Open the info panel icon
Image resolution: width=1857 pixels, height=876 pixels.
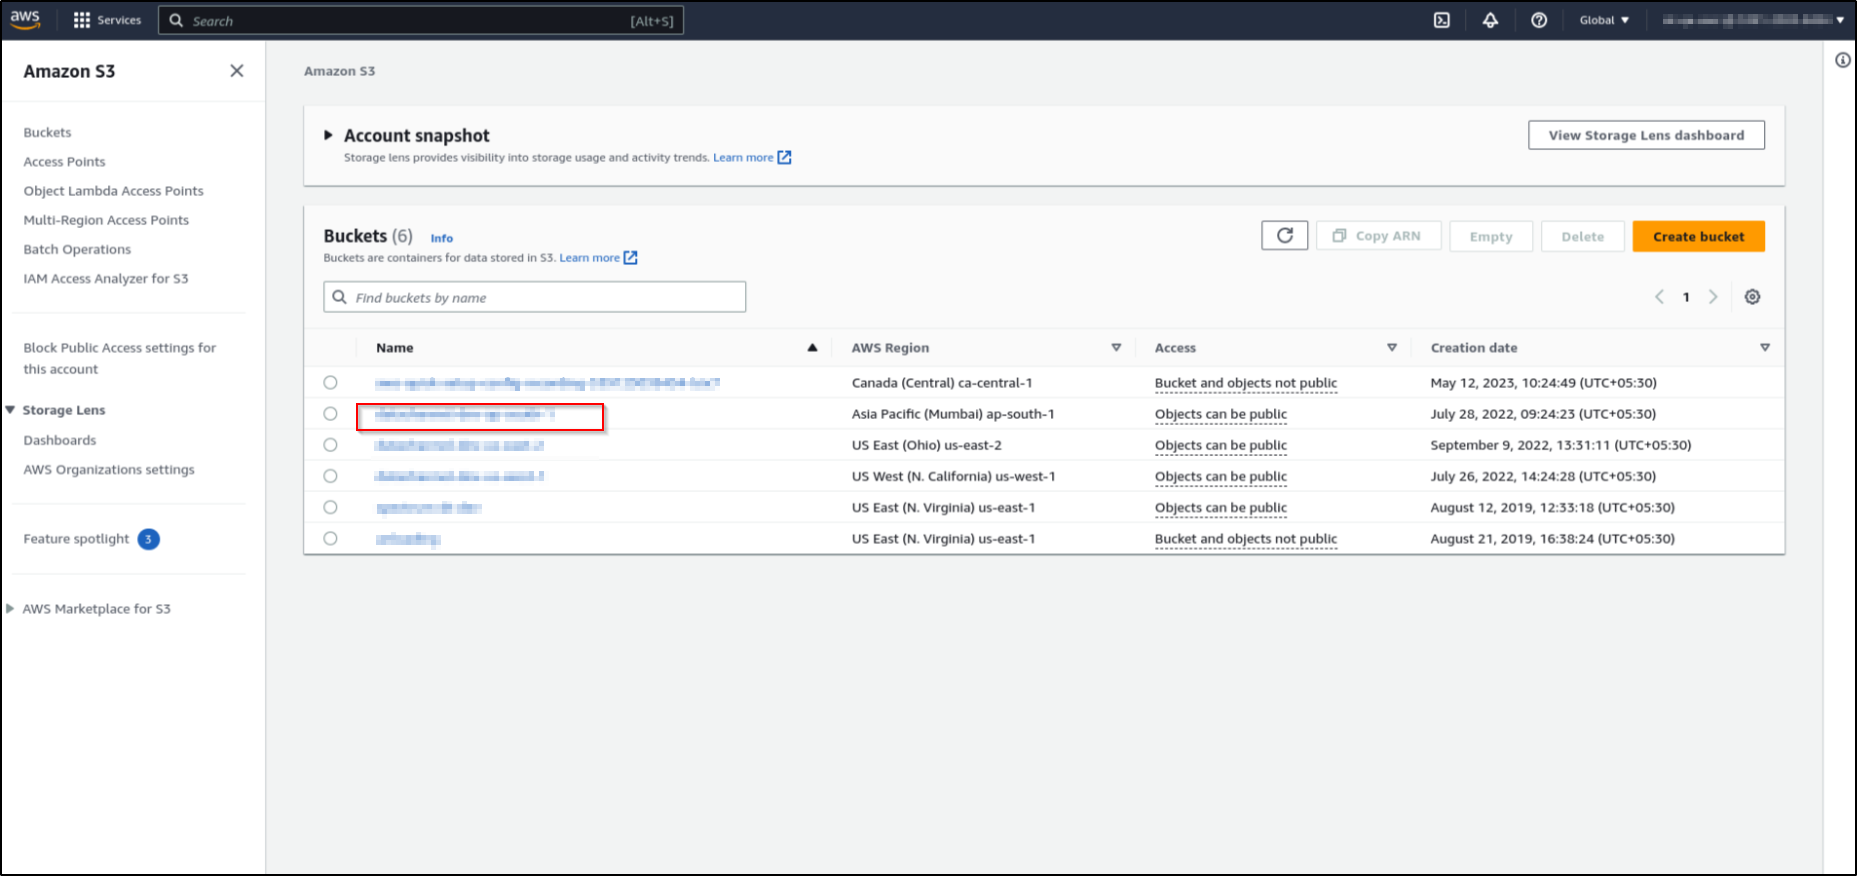coord(1843,60)
